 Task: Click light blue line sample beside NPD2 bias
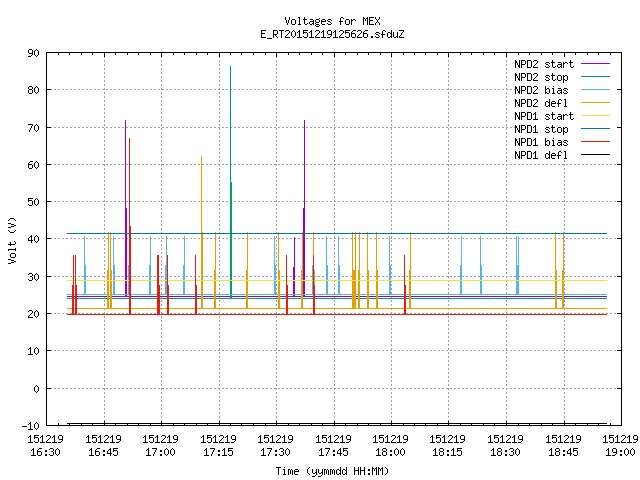(596, 89)
